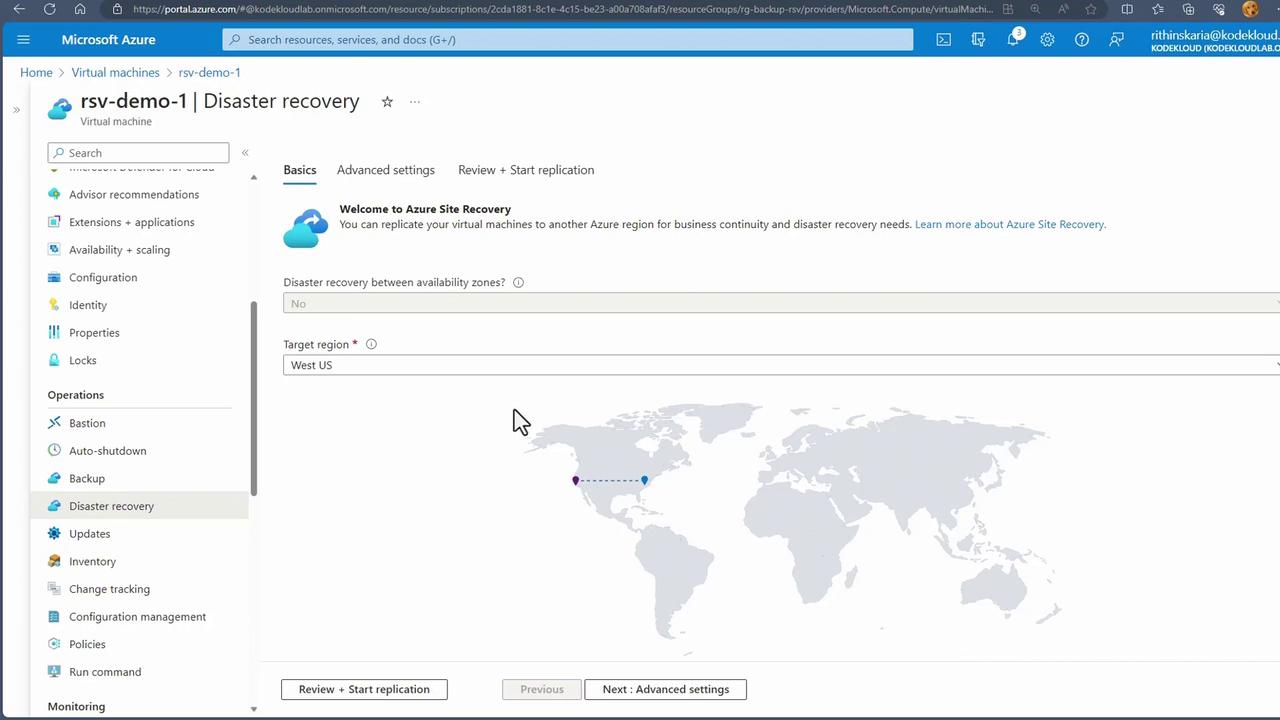Open the Help question mark icon
The width and height of the screenshot is (1280, 720).
click(x=1082, y=40)
